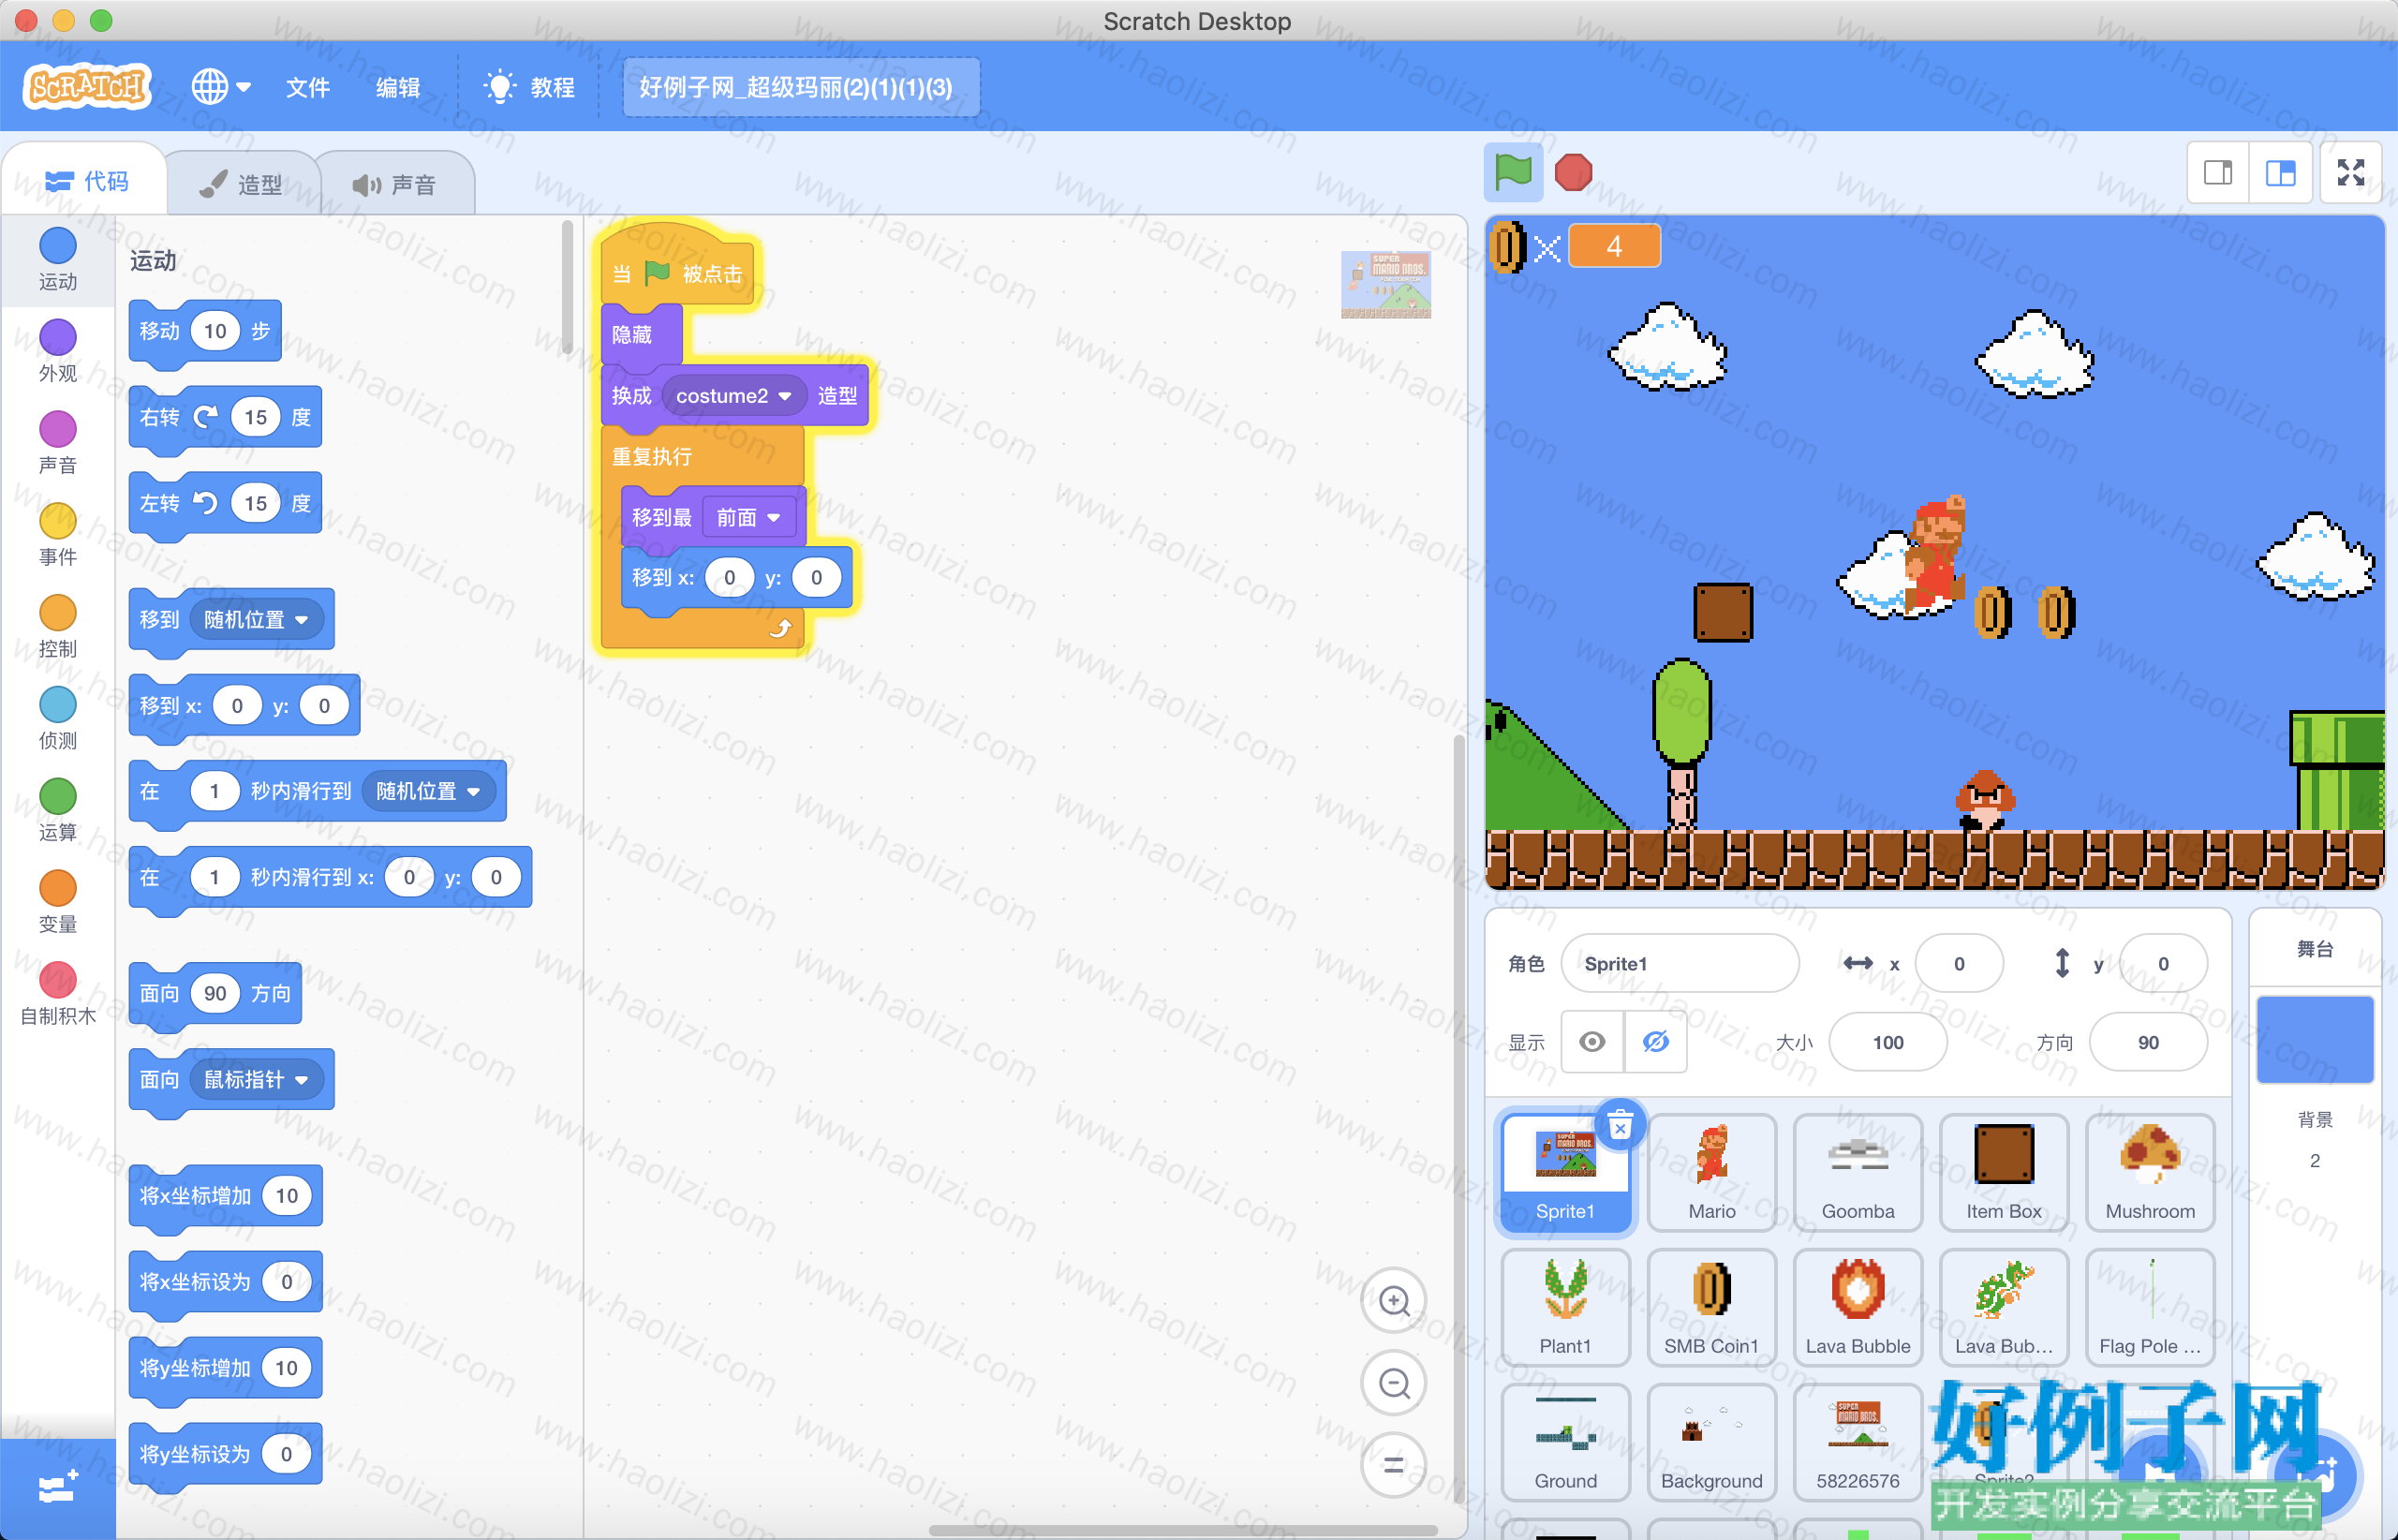The width and height of the screenshot is (2398, 1540).
Task: Delete Sprite1 with the trash icon
Action: (x=1620, y=1126)
